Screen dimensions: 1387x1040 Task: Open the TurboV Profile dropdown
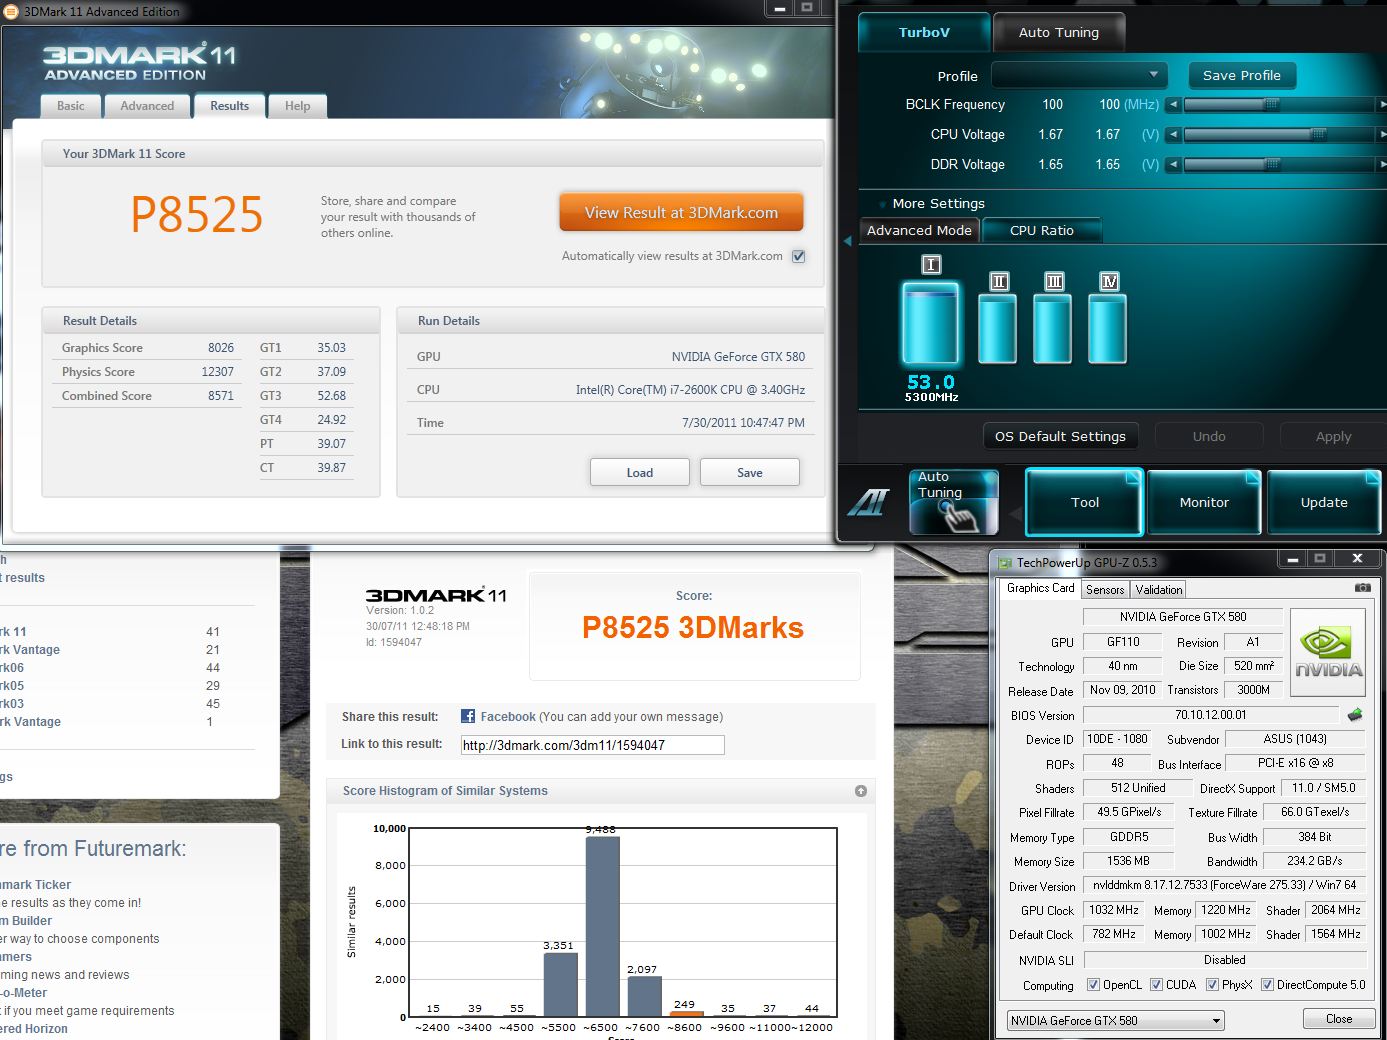[x=1079, y=75]
